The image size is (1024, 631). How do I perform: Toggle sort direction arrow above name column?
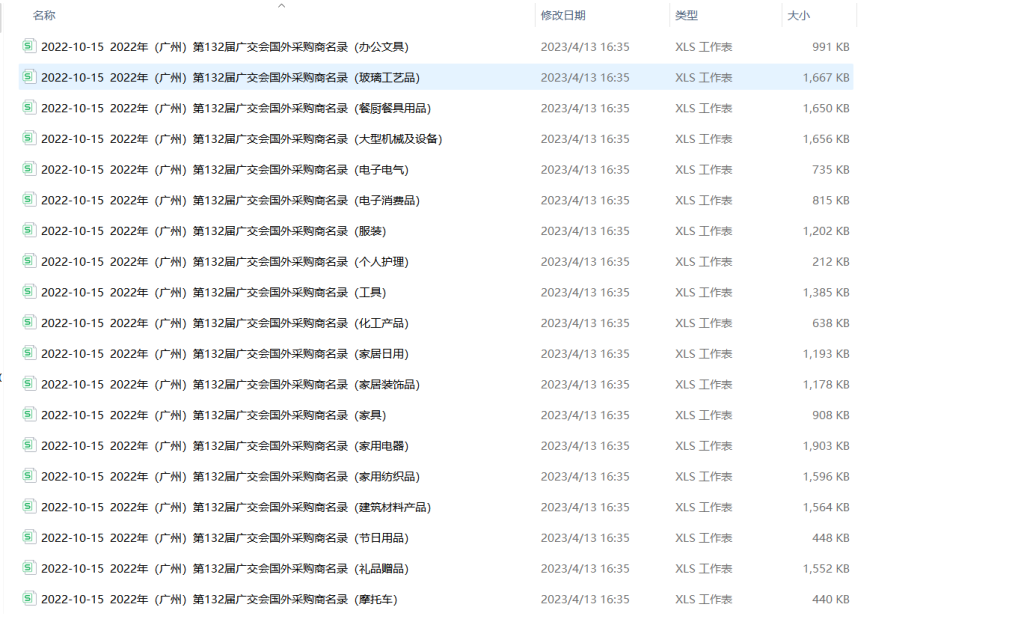click(281, 6)
